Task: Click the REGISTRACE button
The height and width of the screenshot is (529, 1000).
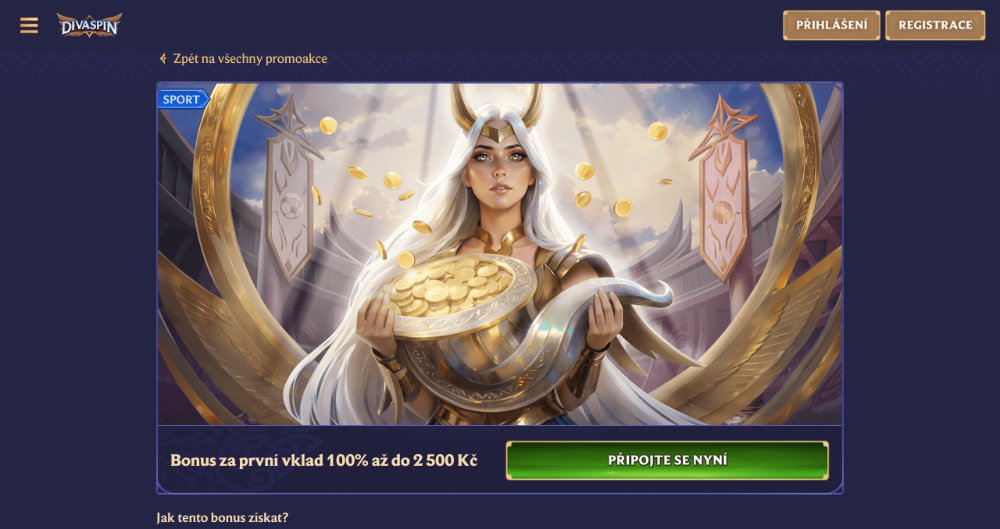Action: click(x=935, y=25)
